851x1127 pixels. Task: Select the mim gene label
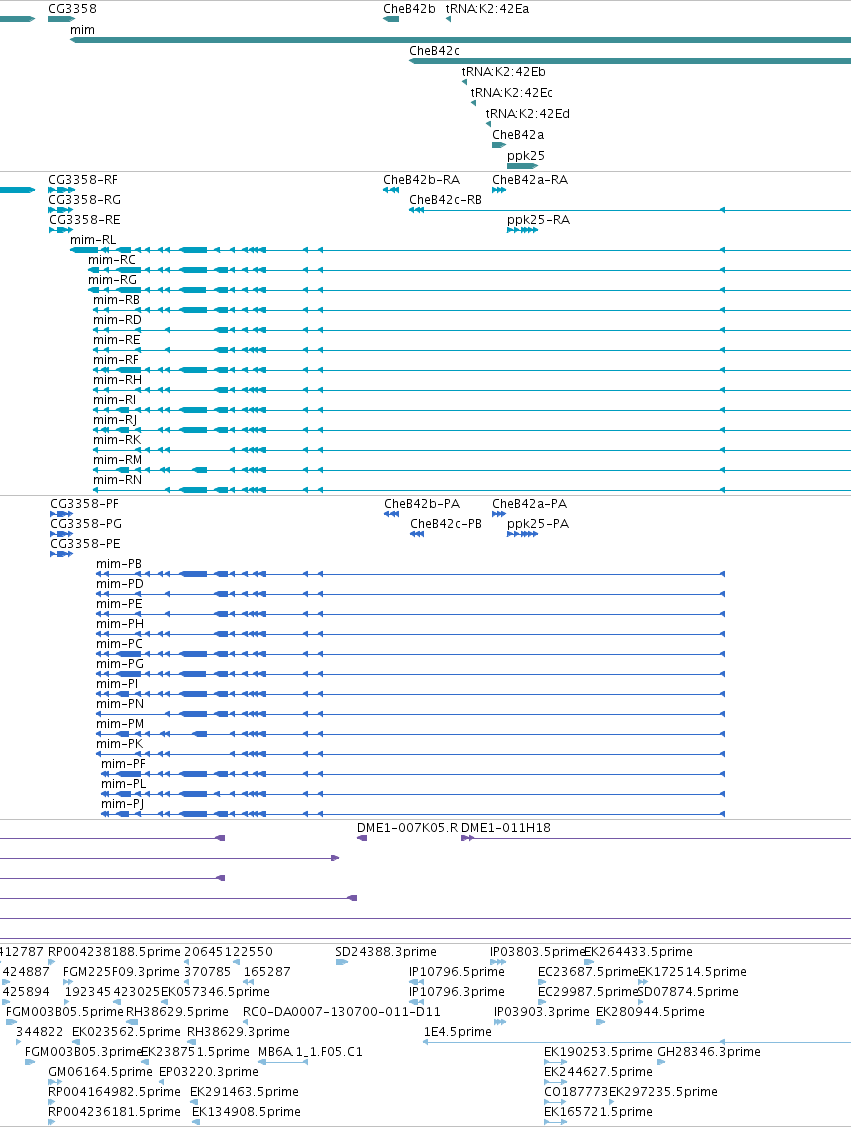point(82,29)
